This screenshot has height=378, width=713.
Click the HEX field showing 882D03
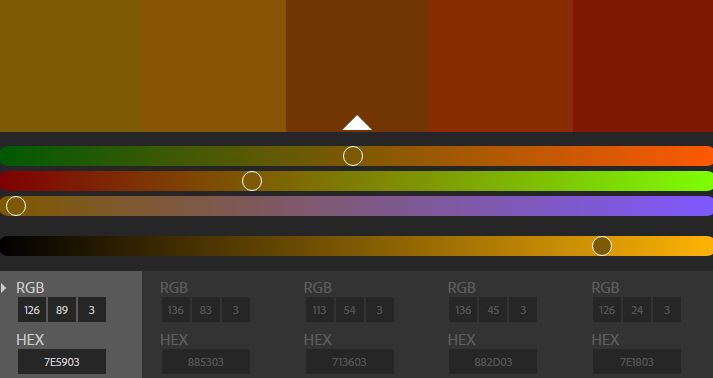point(493,362)
